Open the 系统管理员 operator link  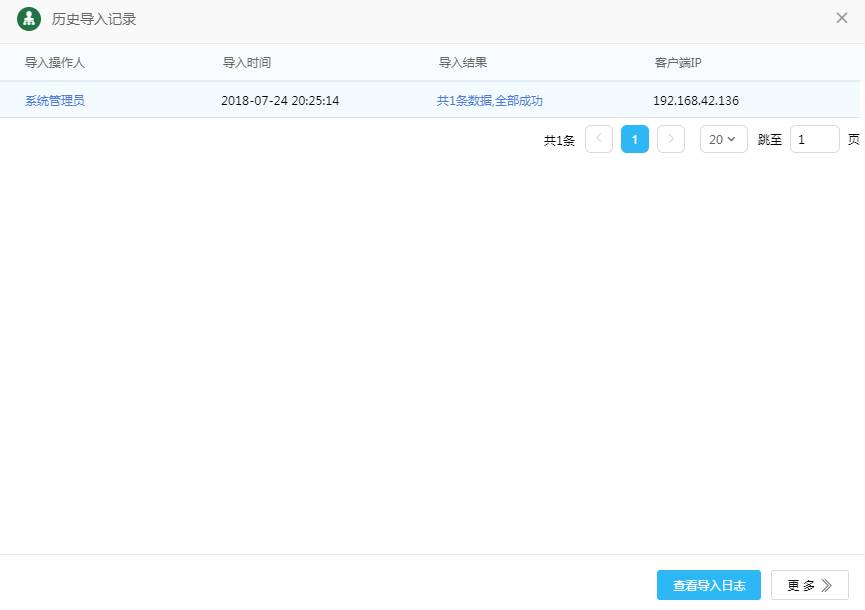click(x=55, y=100)
